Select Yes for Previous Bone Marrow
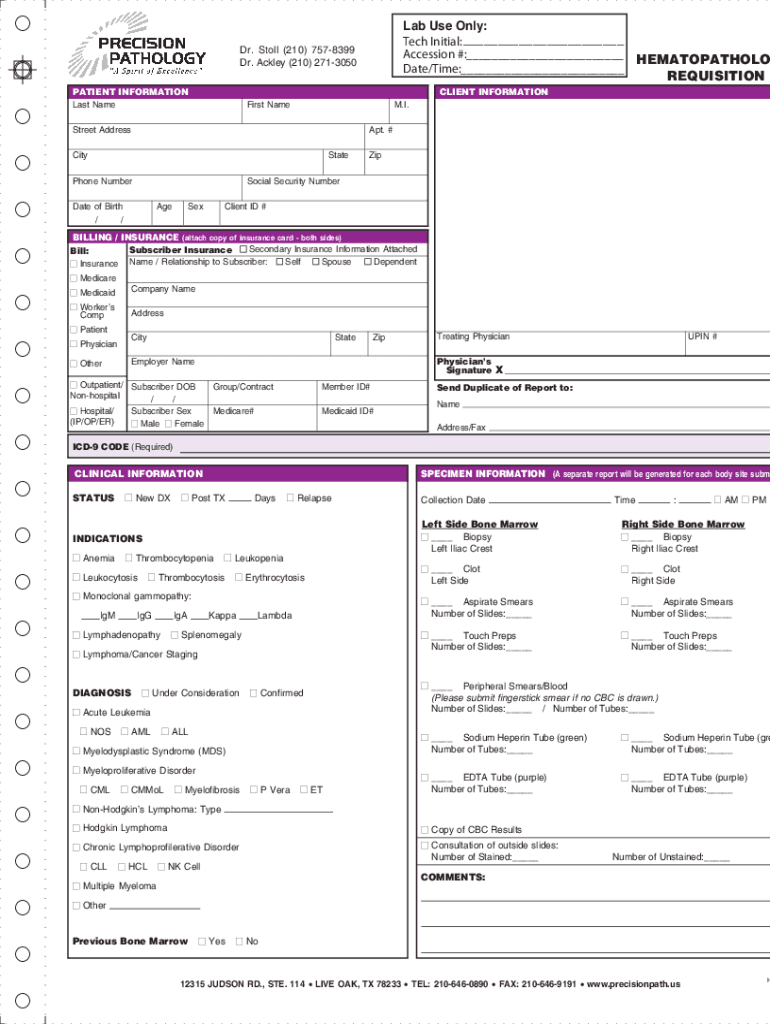 (202, 941)
